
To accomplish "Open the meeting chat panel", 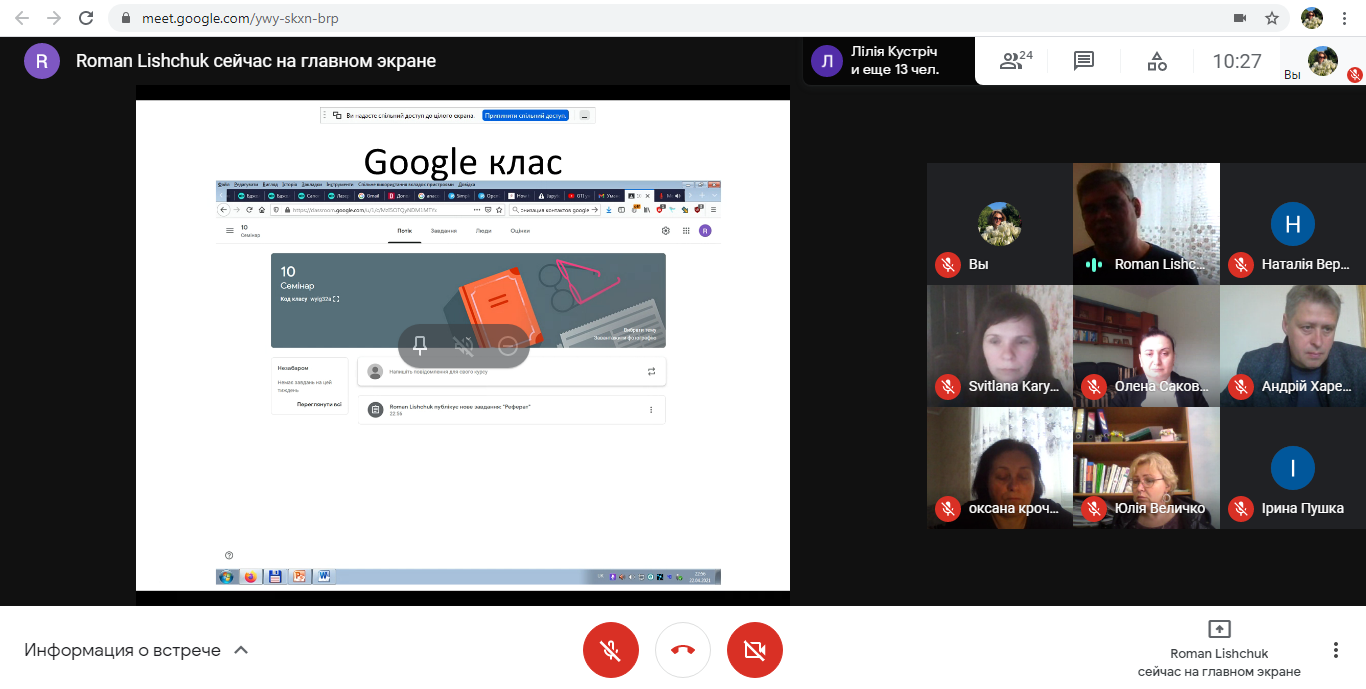I will pos(1083,61).
